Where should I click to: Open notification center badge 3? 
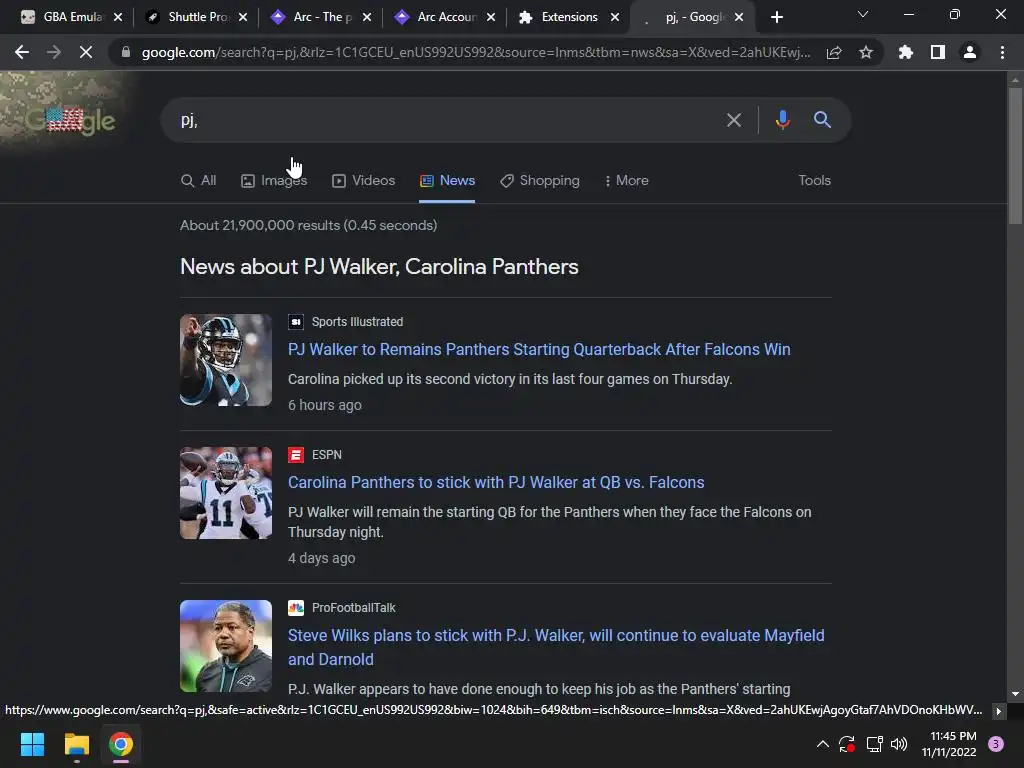point(996,744)
